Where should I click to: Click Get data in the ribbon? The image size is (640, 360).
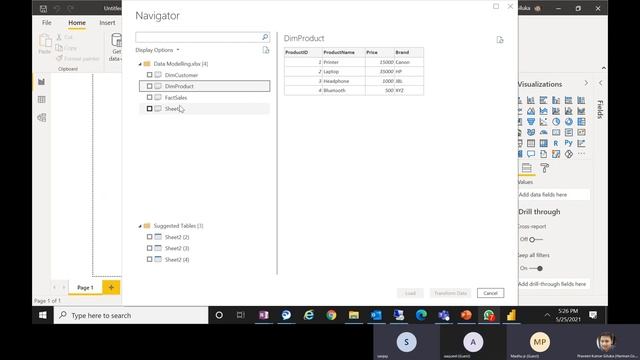pyautogui.click(x=116, y=47)
